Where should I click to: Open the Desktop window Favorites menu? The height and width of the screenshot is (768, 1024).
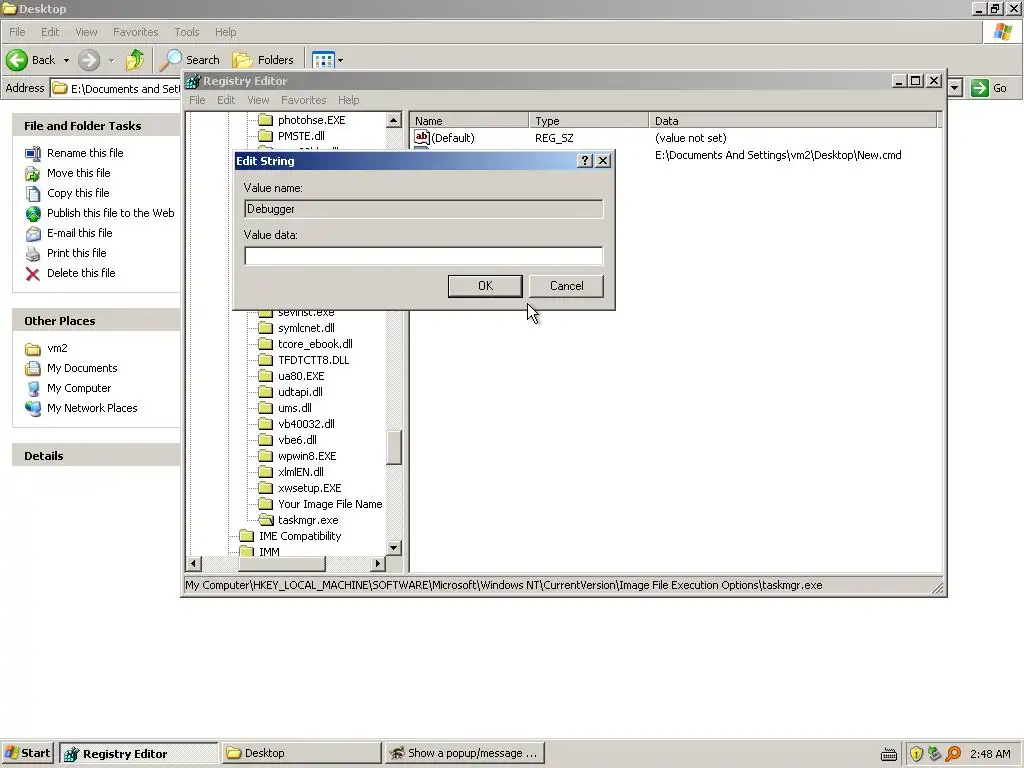point(135,32)
